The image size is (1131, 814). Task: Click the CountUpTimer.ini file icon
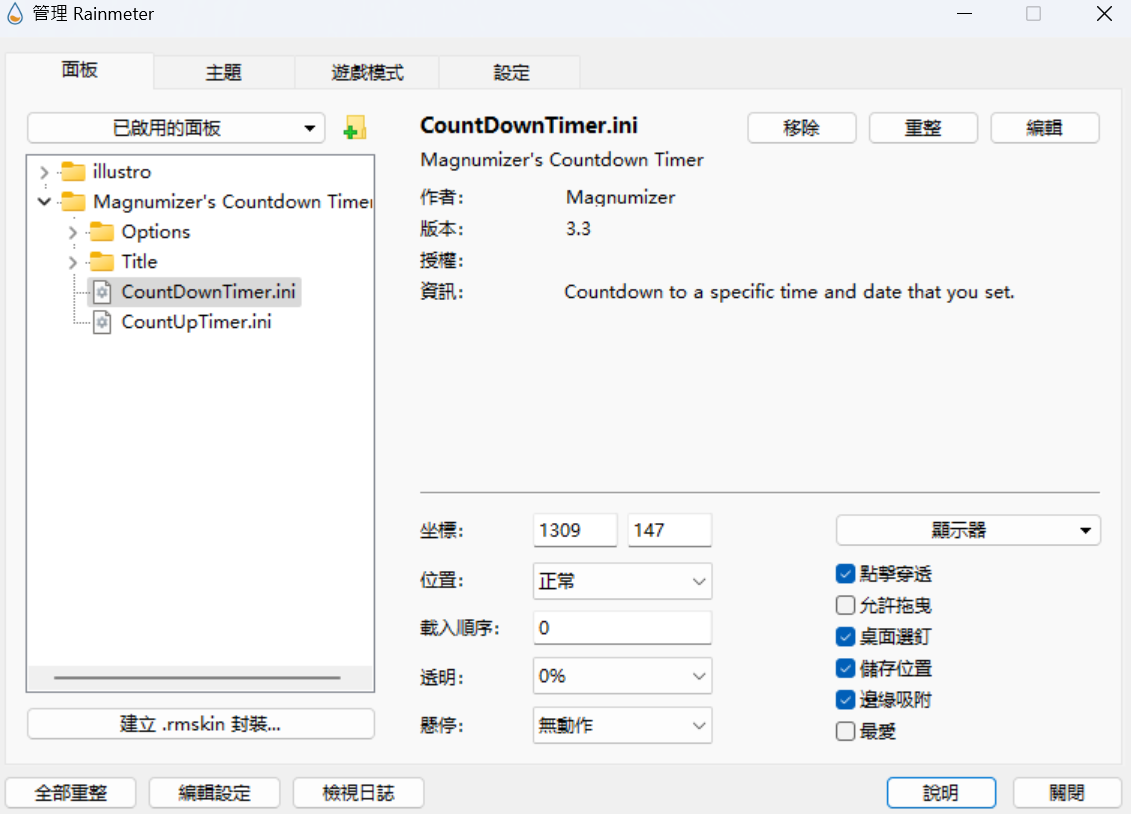pos(102,322)
